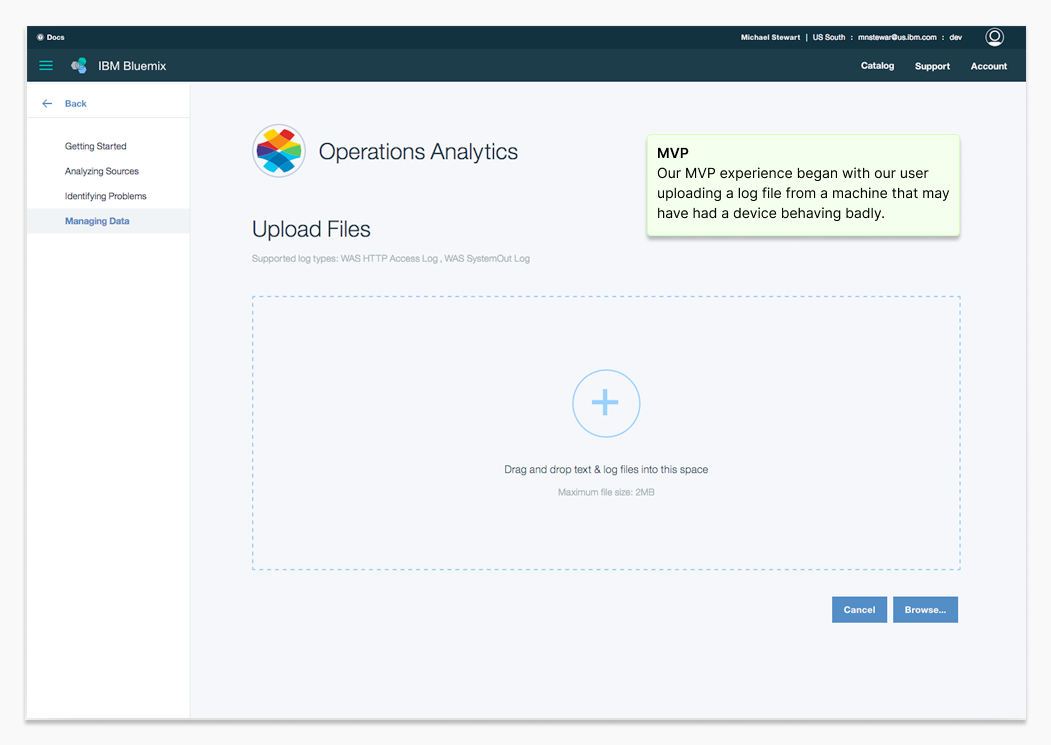Open the dev space selector
This screenshot has width=1051, height=745.
(955, 37)
